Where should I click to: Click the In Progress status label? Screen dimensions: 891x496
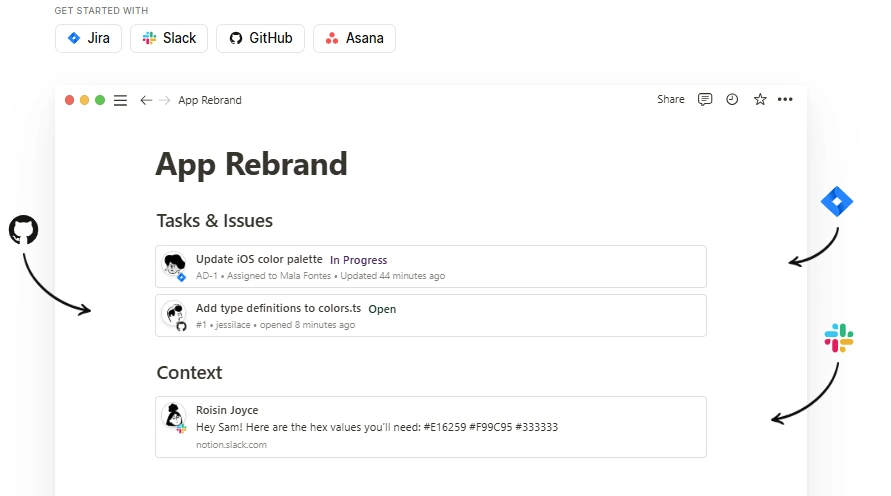click(x=359, y=260)
